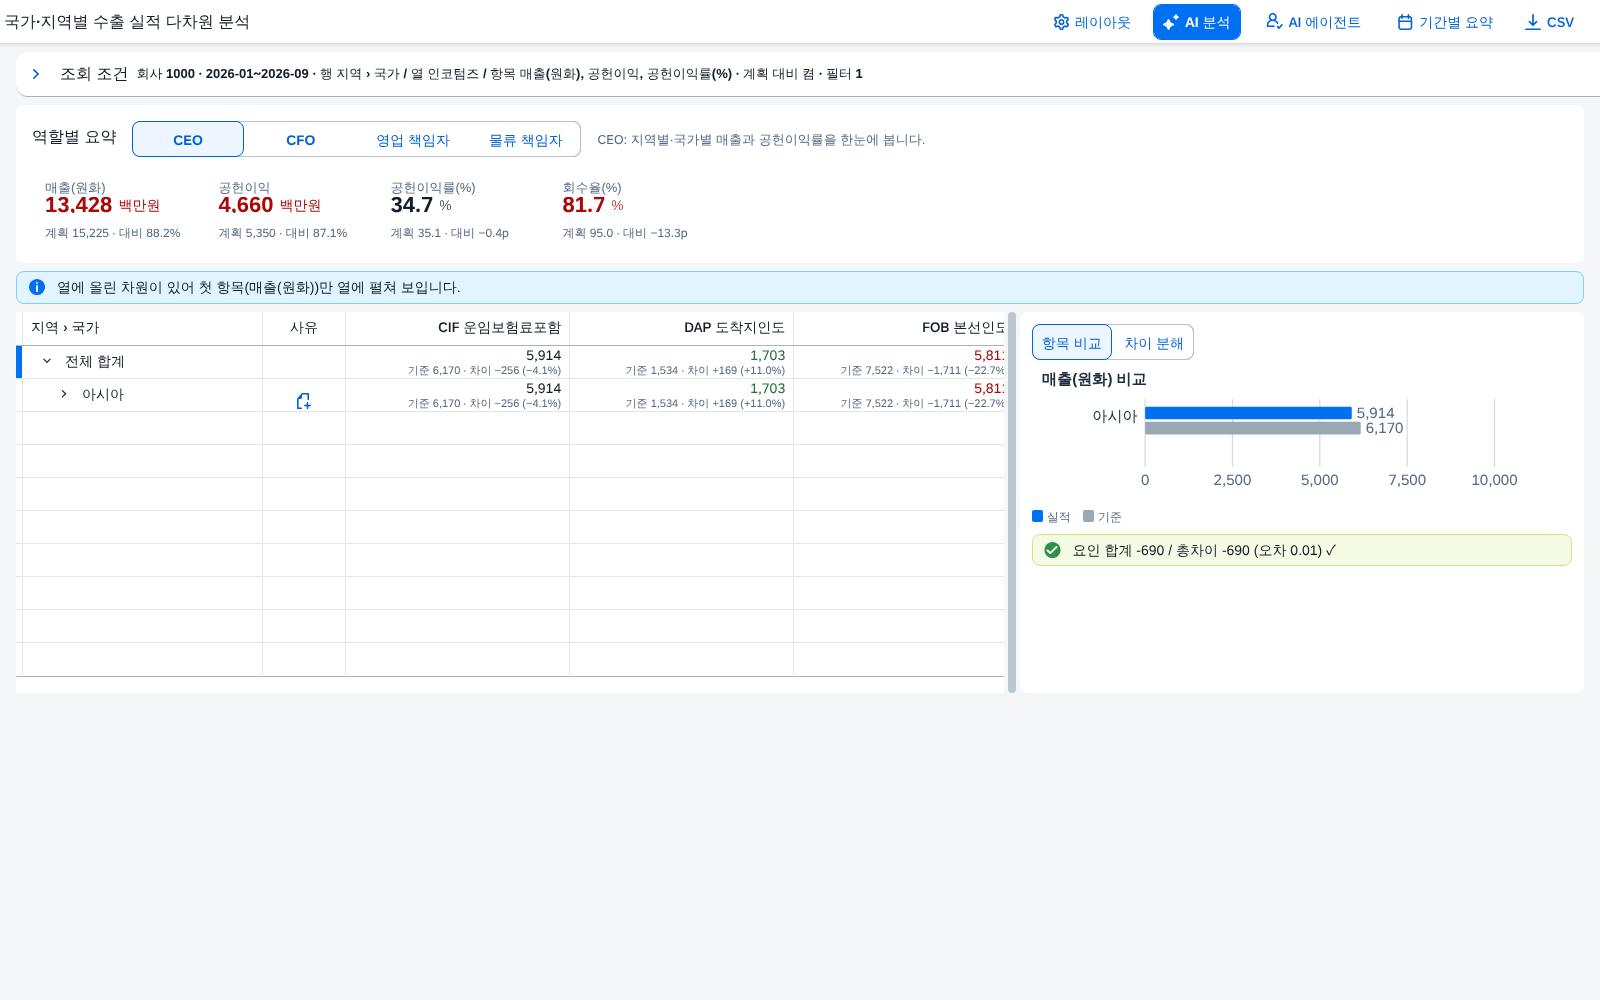Expand the 아시아 region row
Image resolution: width=1600 pixels, height=1000 pixels.
pyautogui.click(x=63, y=394)
